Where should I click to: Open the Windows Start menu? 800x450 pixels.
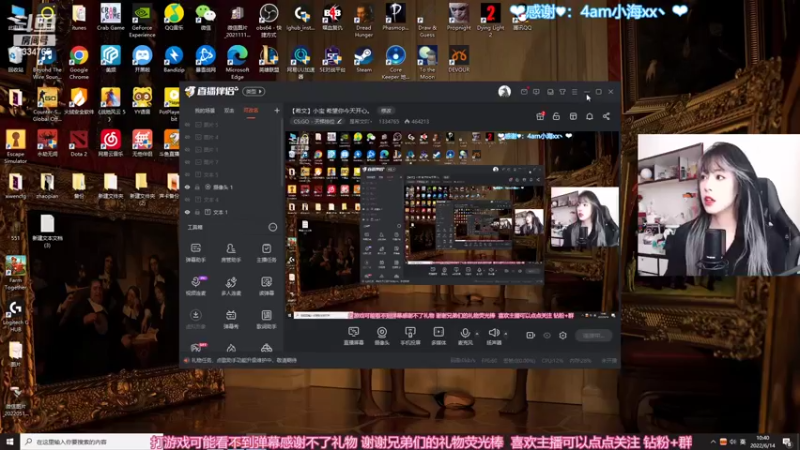pyautogui.click(x=10, y=442)
